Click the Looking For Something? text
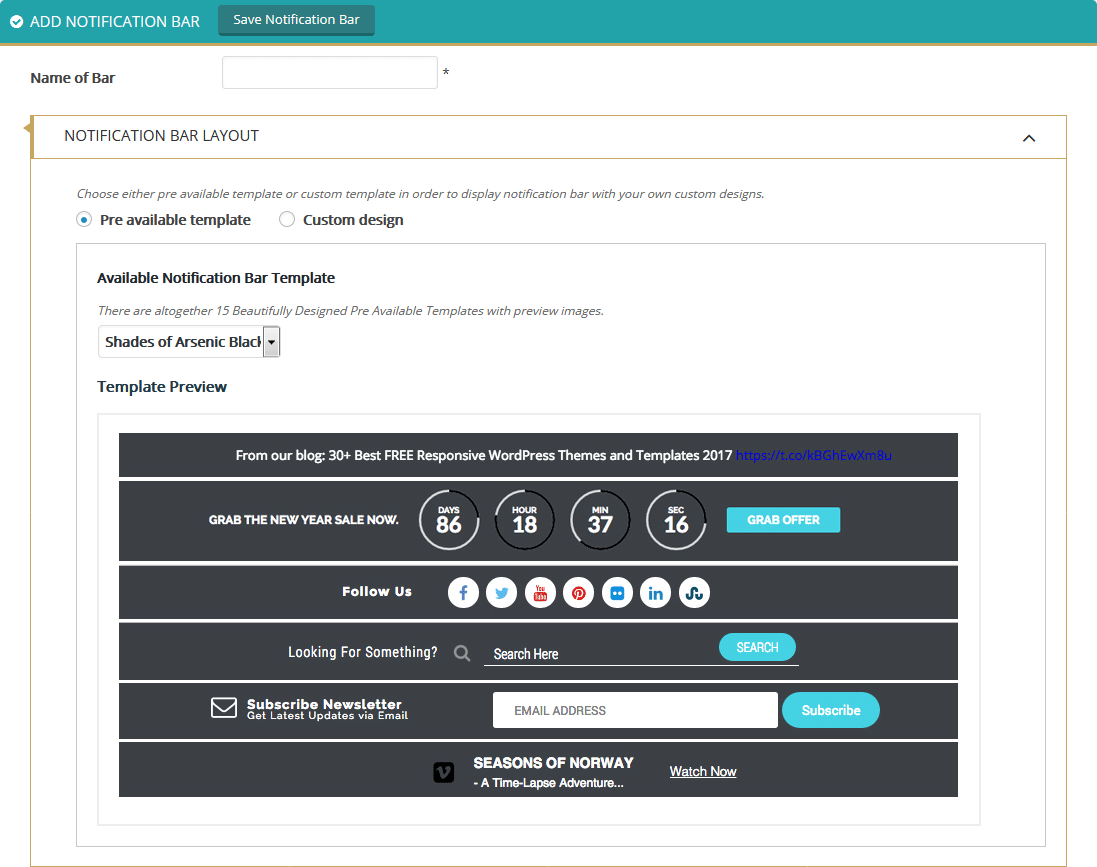 pyautogui.click(x=362, y=652)
